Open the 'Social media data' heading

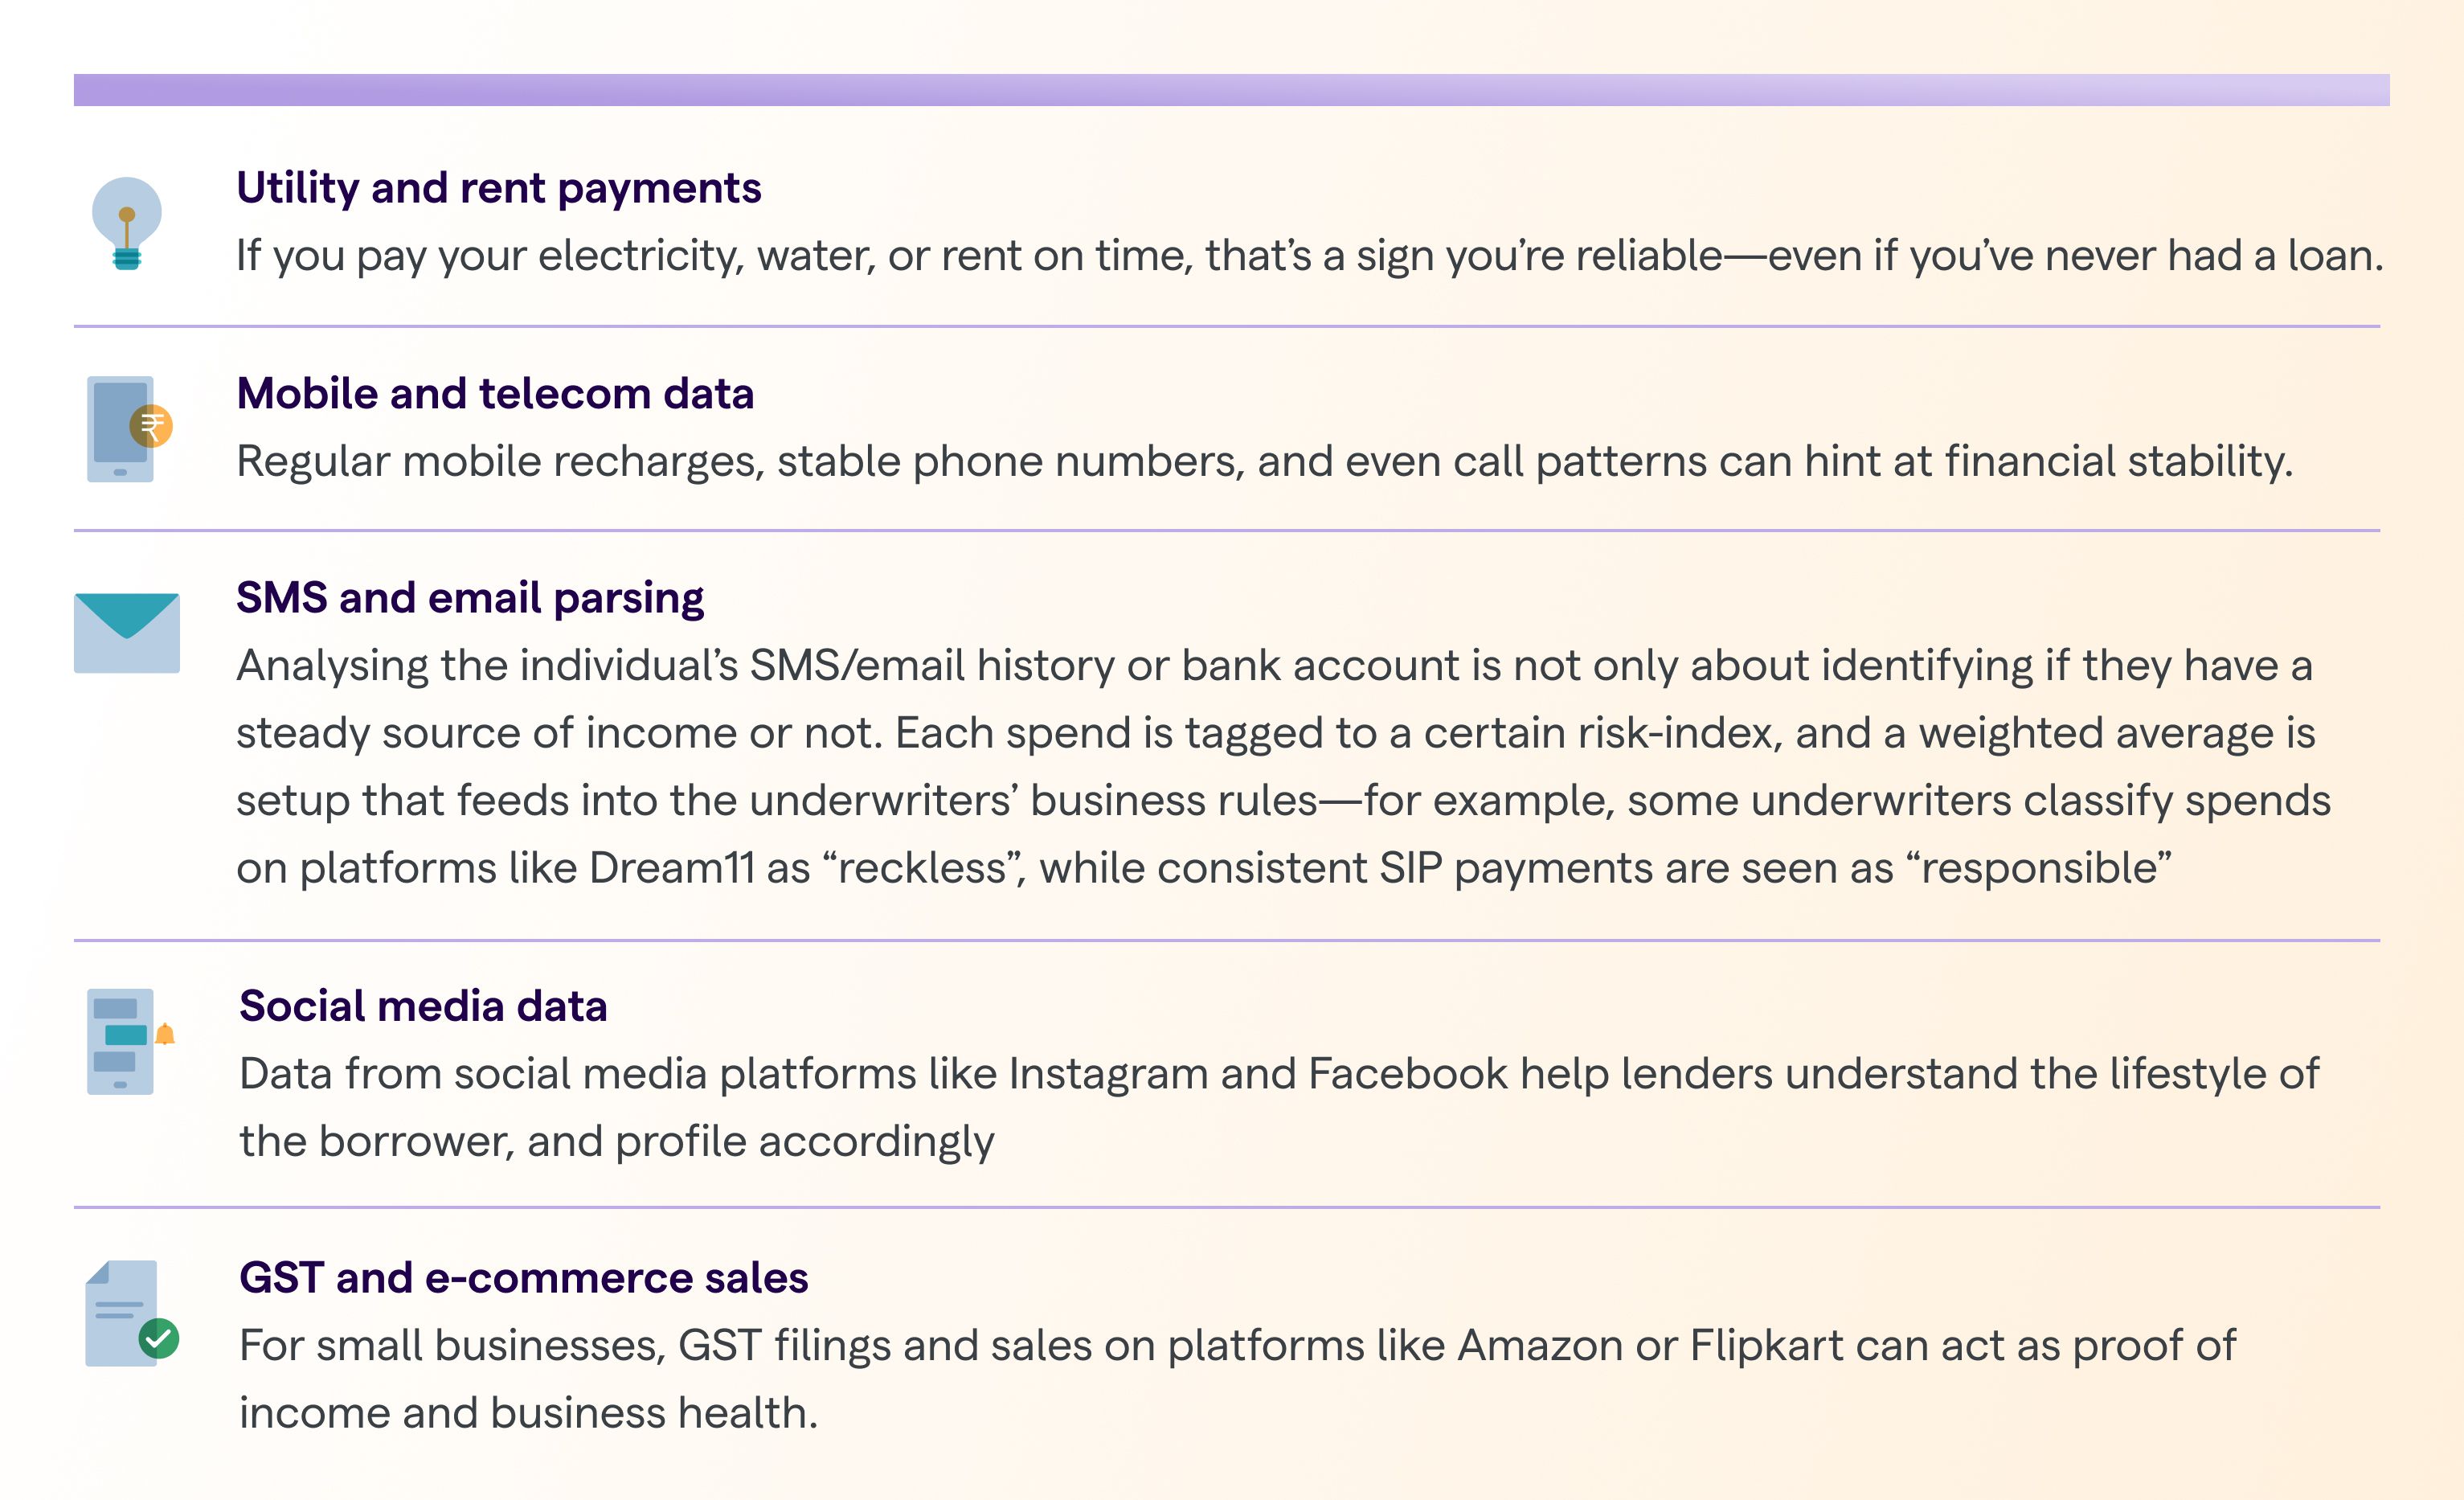coord(423,1006)
